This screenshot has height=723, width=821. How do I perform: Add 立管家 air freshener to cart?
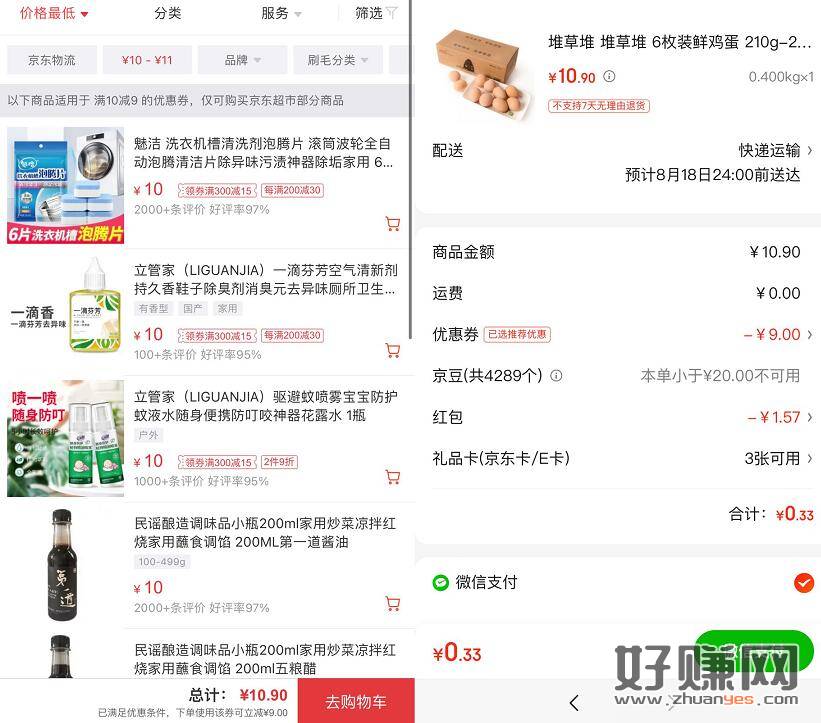[x=393, y=350]
